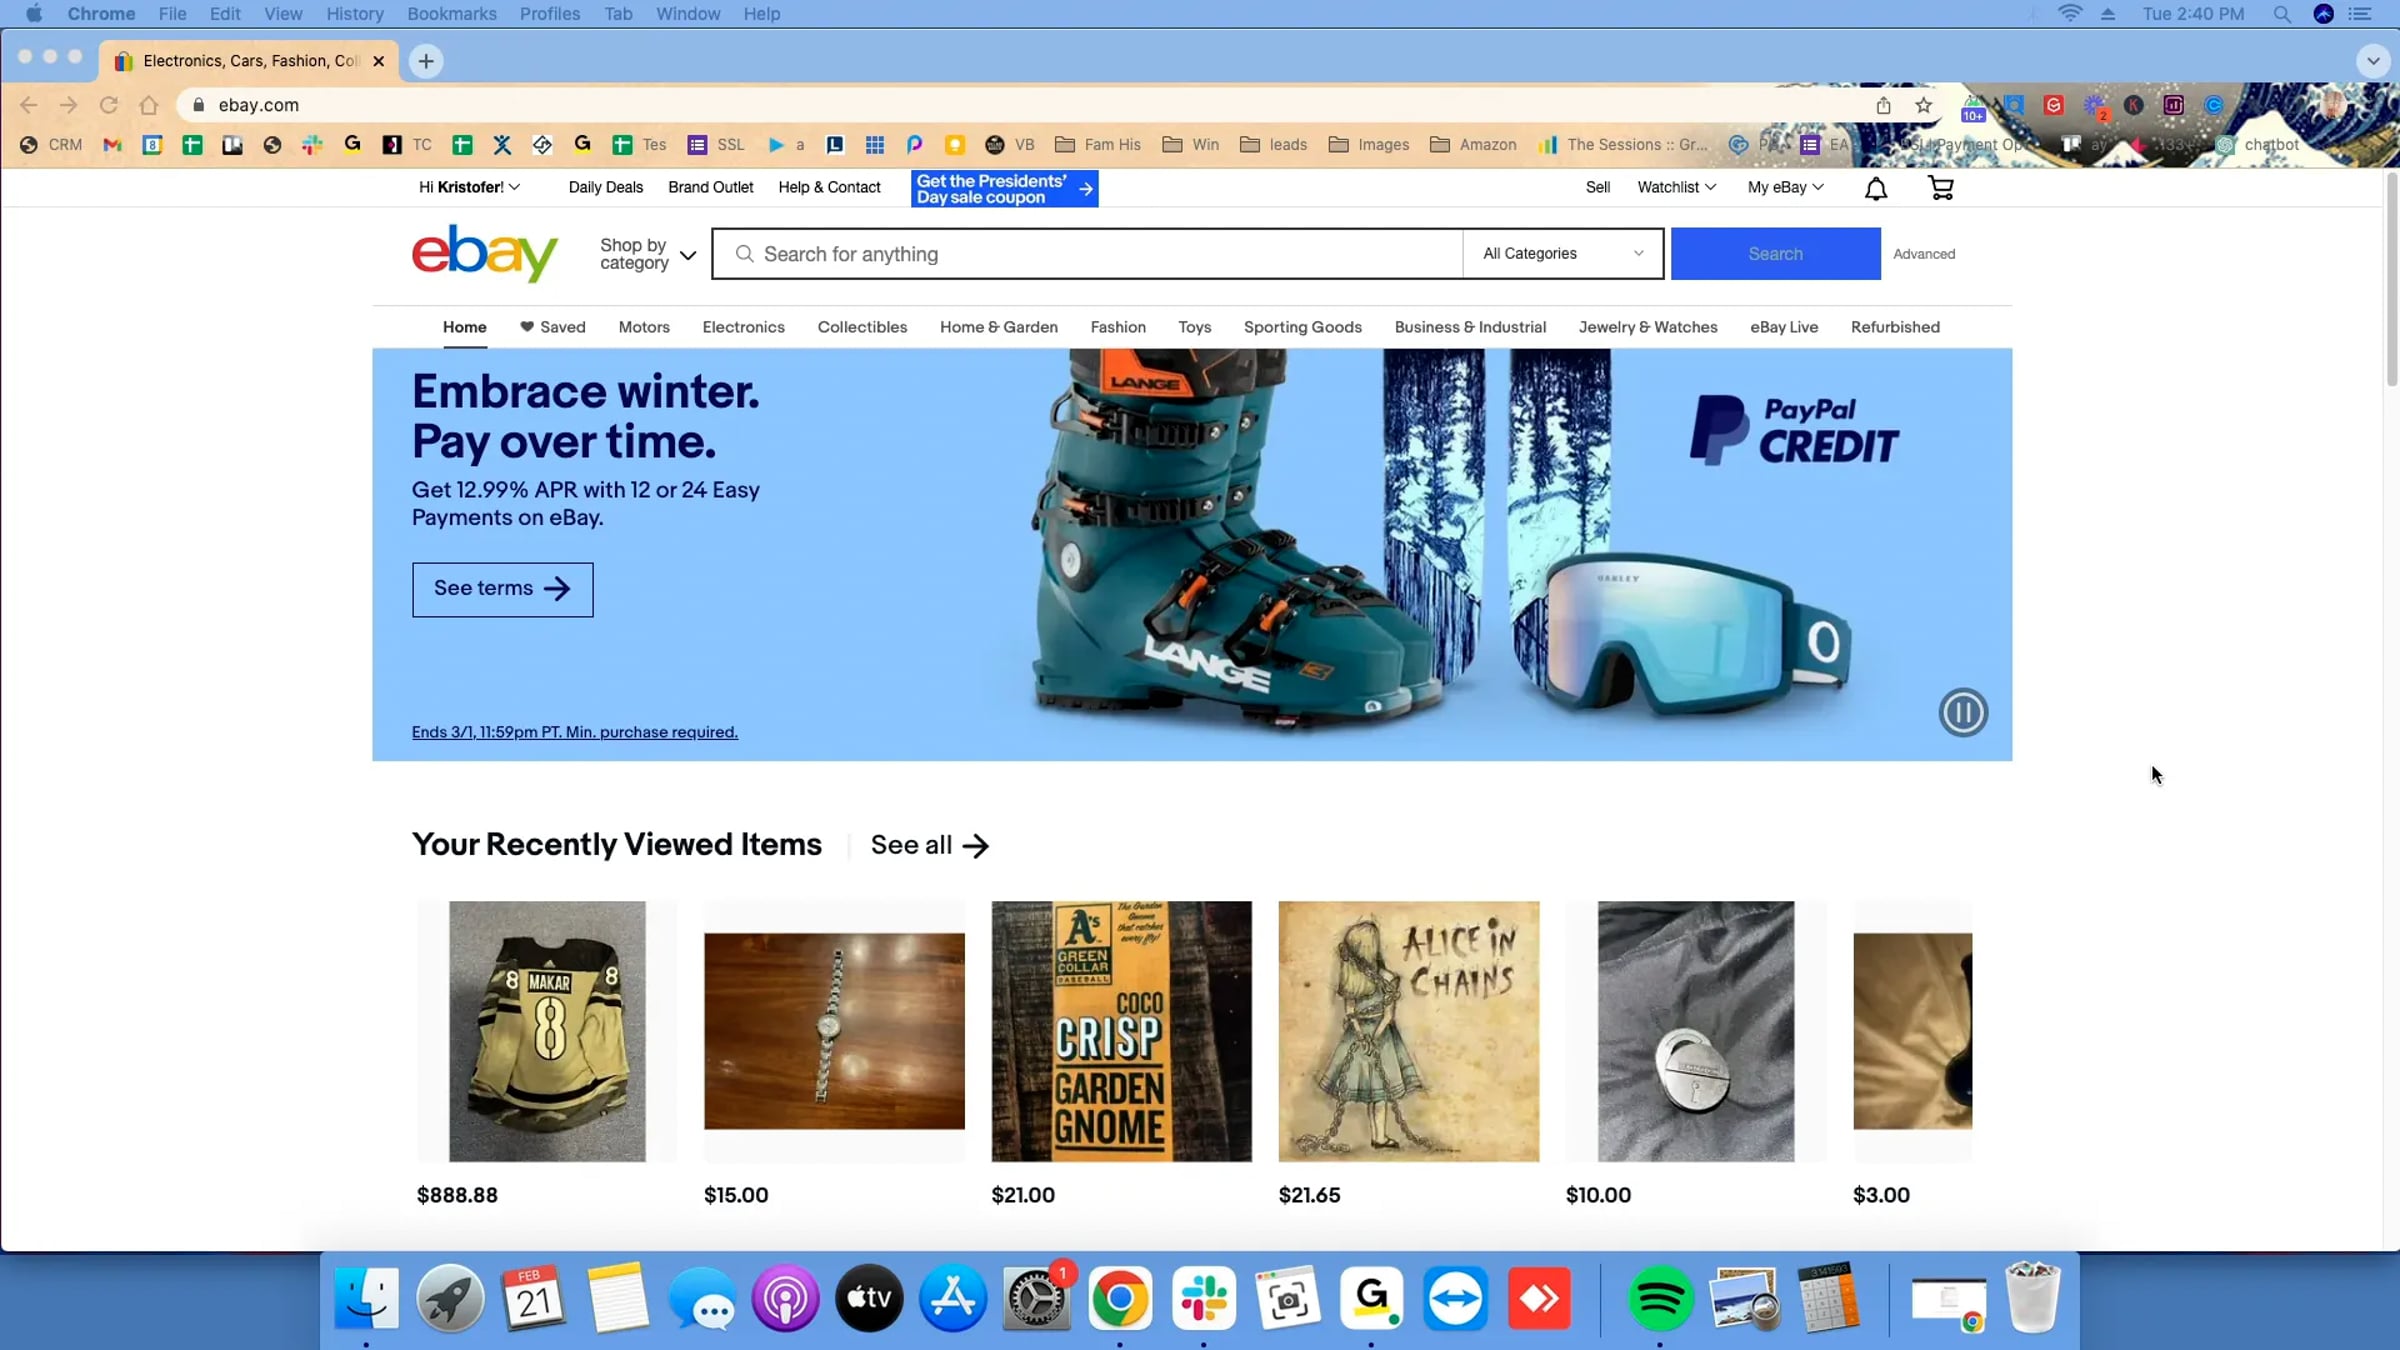Click See all recently viewed items

[x=929, y=845]
